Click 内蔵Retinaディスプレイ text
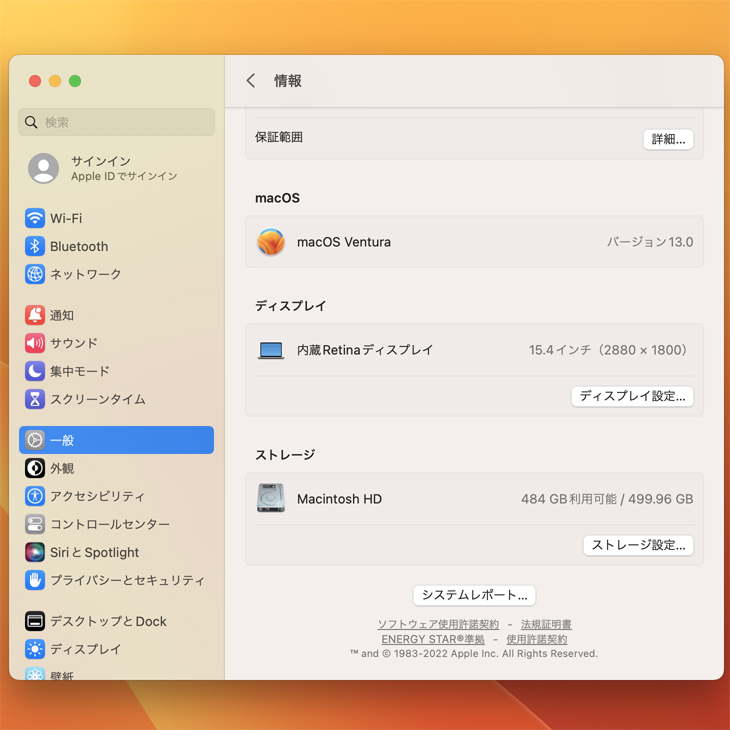 click(365, 350)
